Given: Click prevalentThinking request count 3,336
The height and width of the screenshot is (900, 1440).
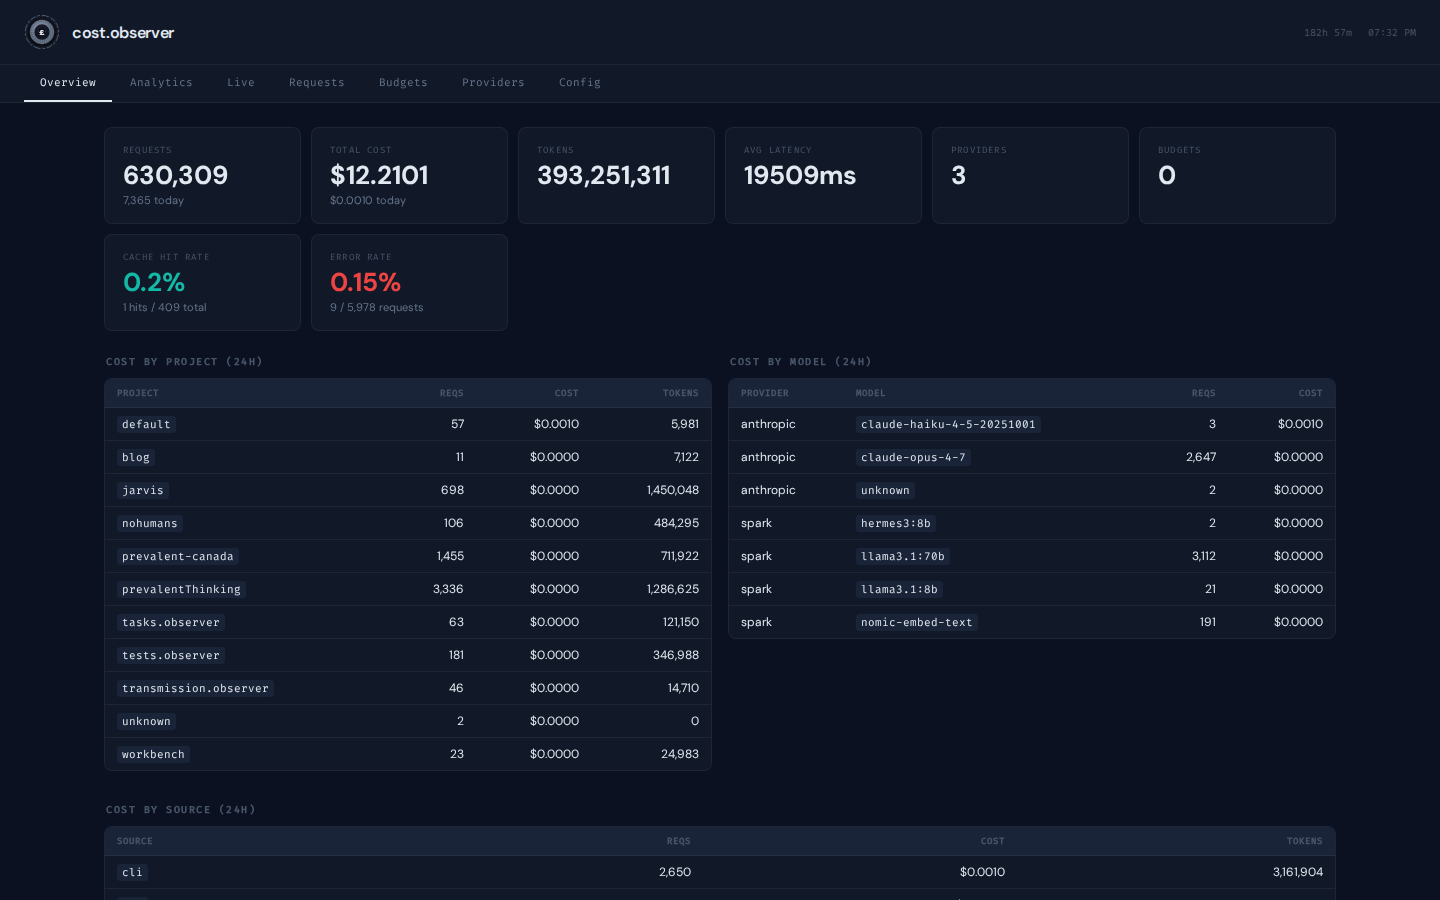Looking at the screenshot, I should [448, 589].
